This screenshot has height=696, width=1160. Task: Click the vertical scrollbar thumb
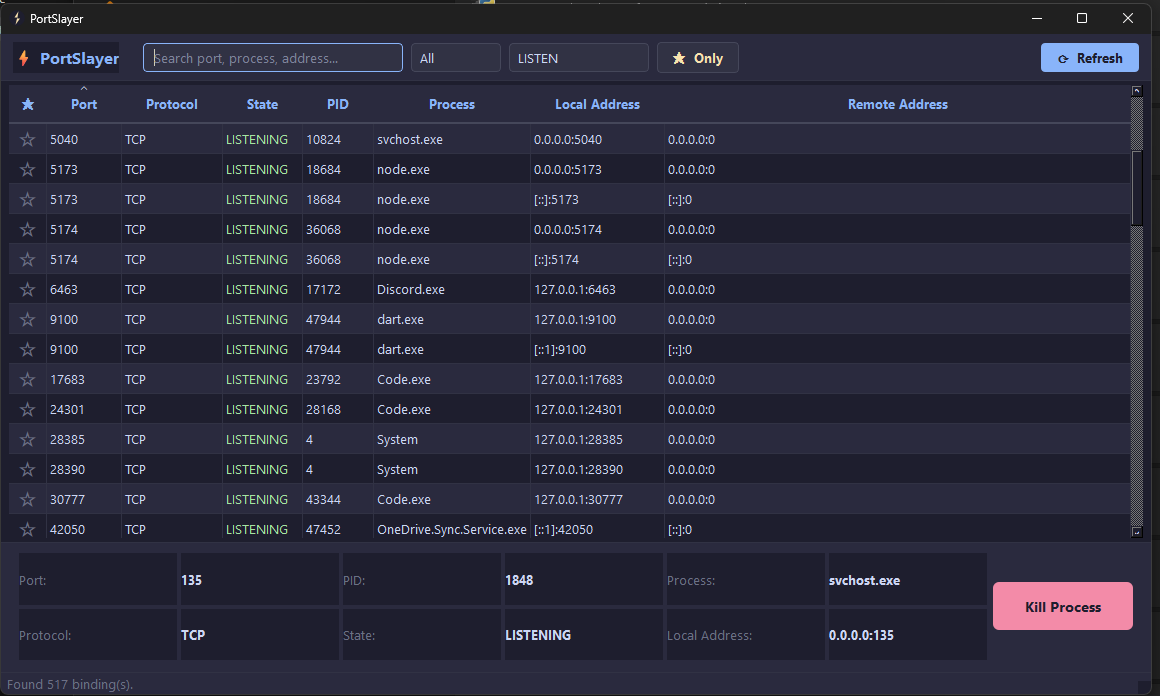tap(1136, 188)
